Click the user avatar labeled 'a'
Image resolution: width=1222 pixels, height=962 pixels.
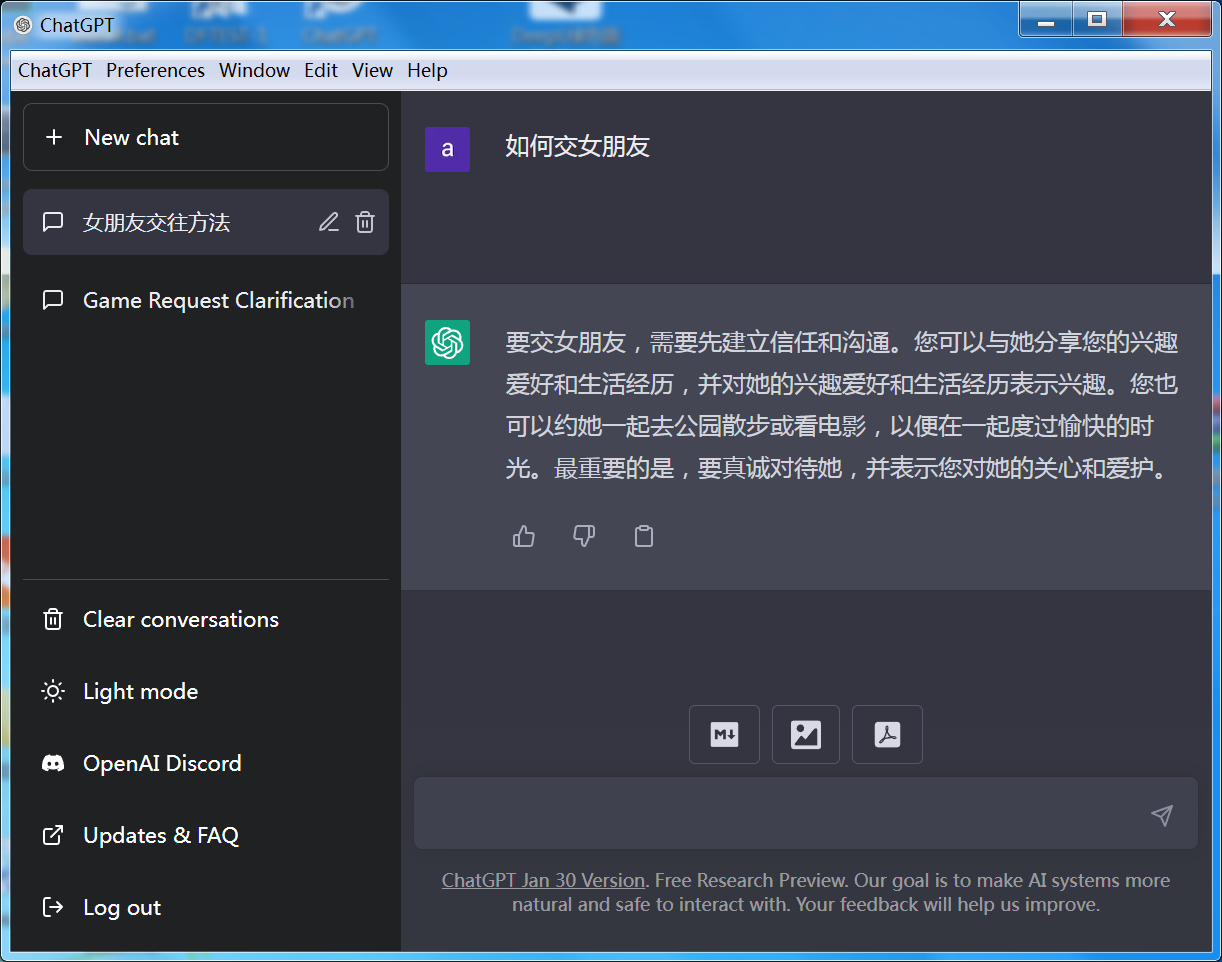[x=447, y=149]
